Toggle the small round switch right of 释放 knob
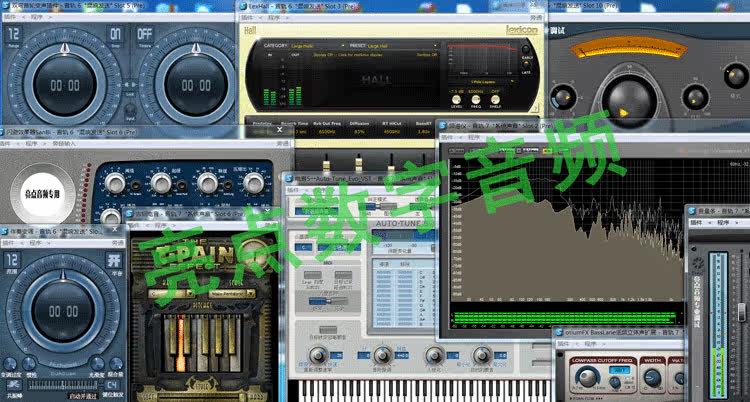 click(228, 185)
